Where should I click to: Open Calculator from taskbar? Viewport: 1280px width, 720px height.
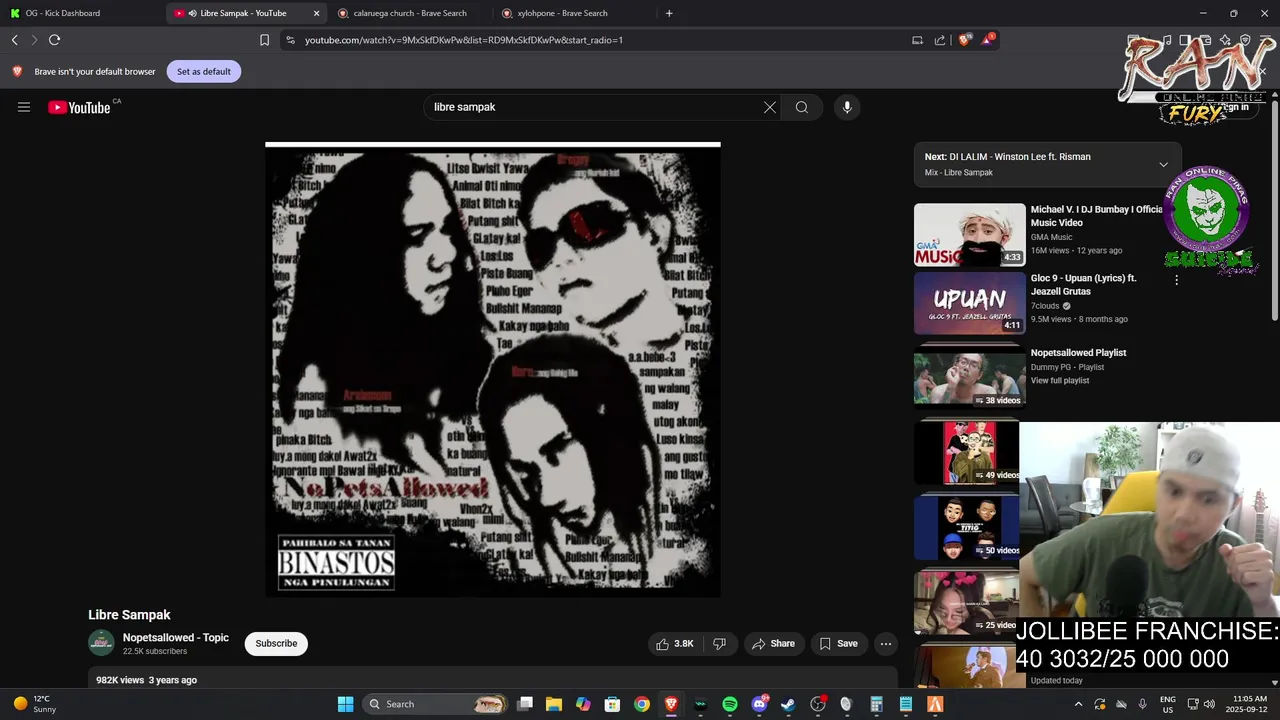point(876,704)
